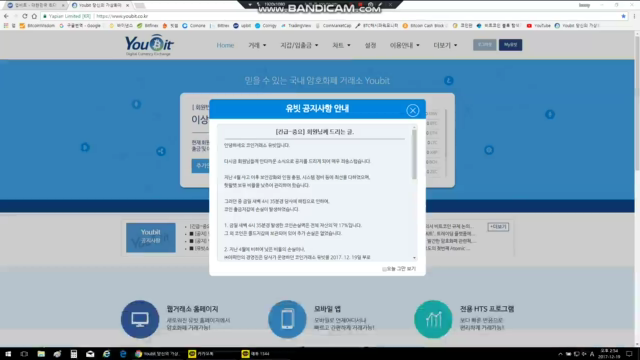
Task: Check the 오늘 그만 보기 checkbox
Action: click(384, 269)
